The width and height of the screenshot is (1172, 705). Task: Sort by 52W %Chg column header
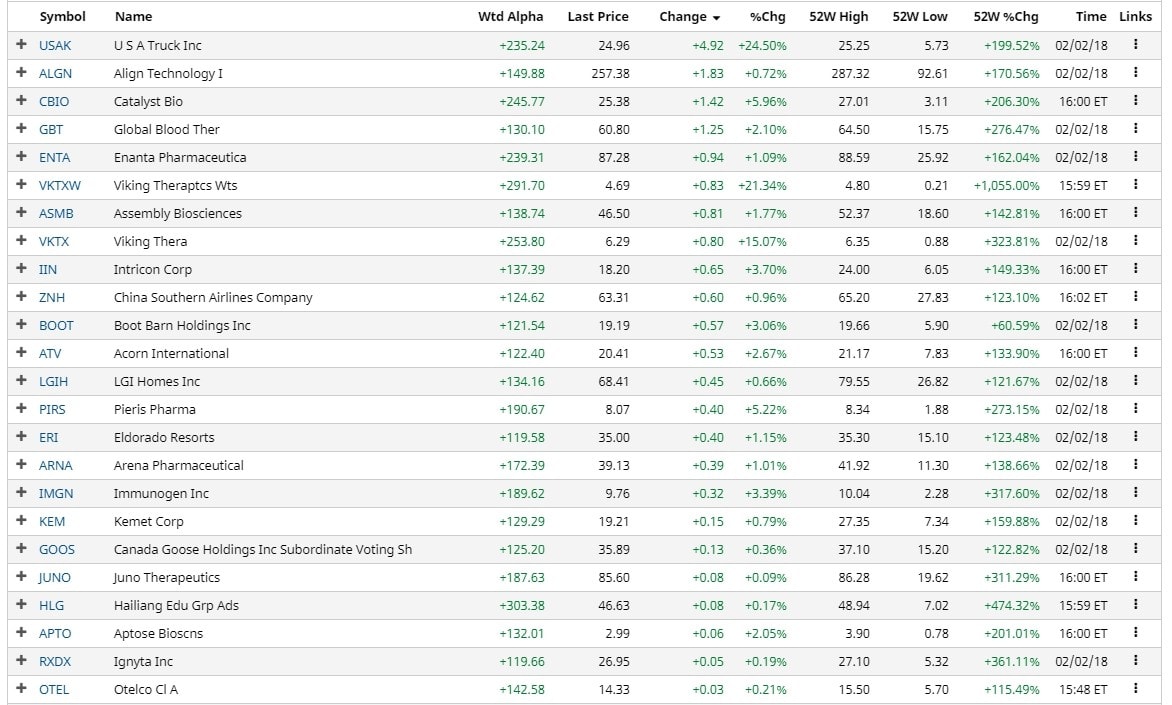tap(1005, 17)
